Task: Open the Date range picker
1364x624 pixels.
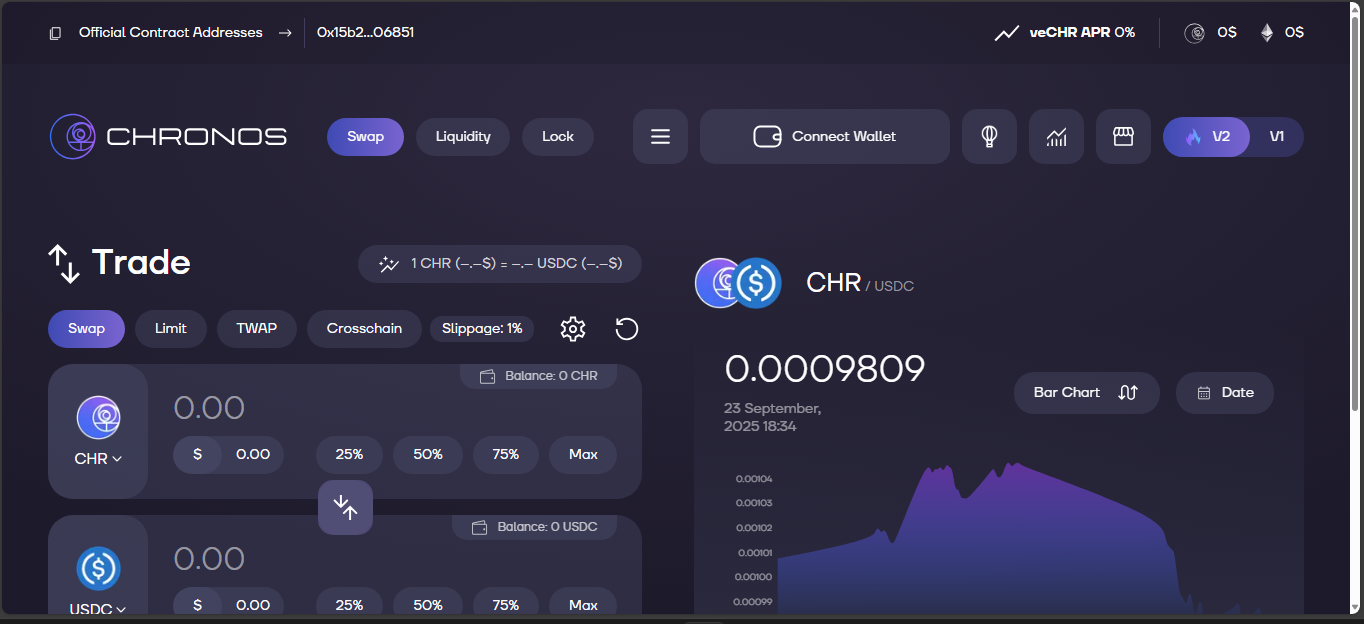Action: [x=1224, y=393]
